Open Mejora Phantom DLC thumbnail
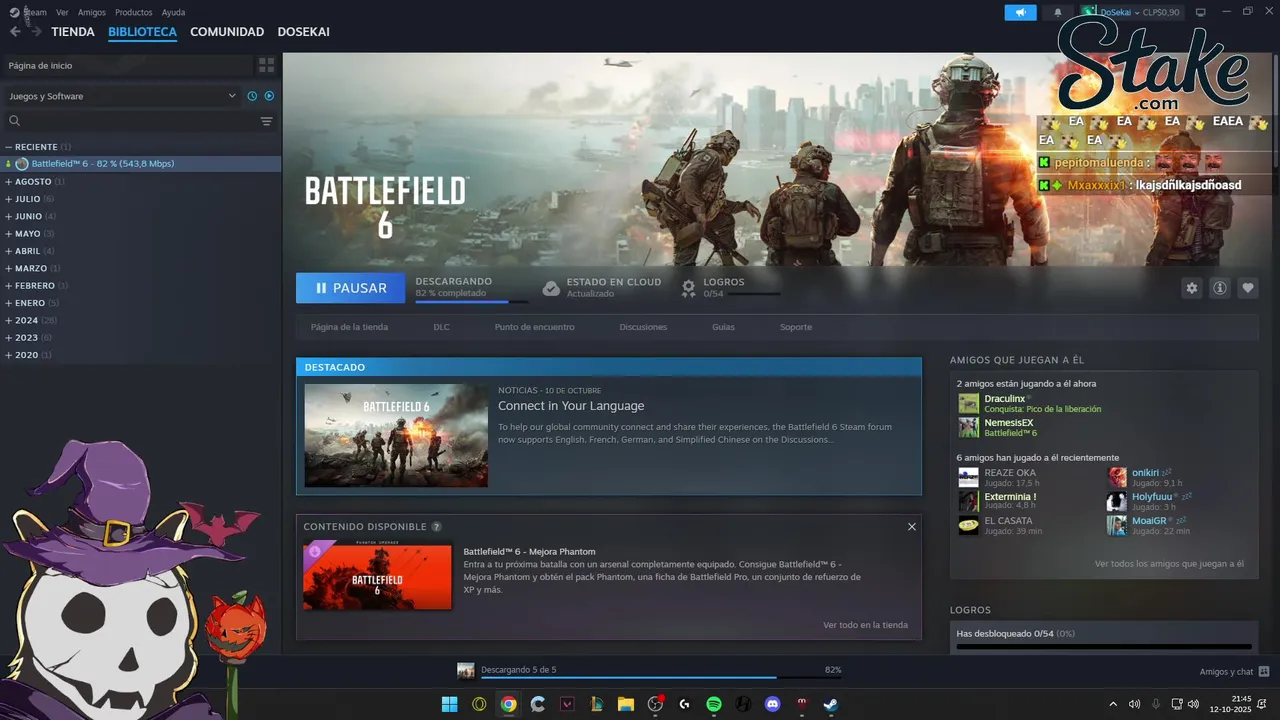Screen dimensions: 1280x720 [x=377, y=575]
